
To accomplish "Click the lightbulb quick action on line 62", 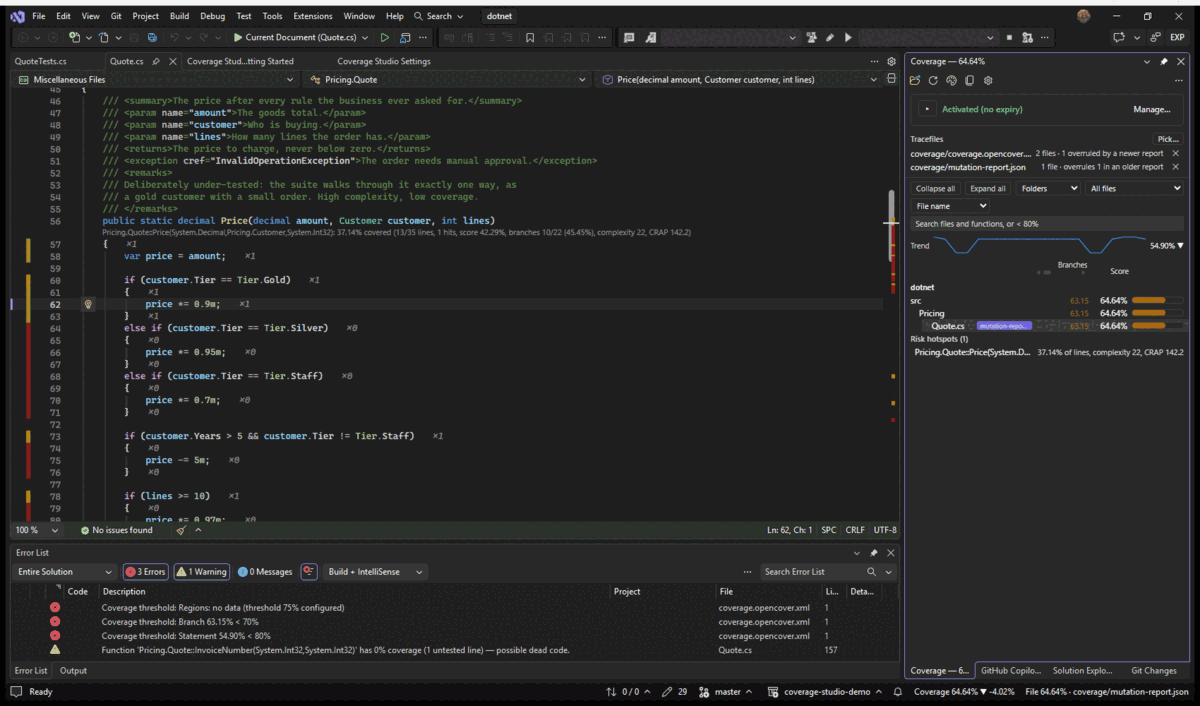I will (x=88, y=304).
